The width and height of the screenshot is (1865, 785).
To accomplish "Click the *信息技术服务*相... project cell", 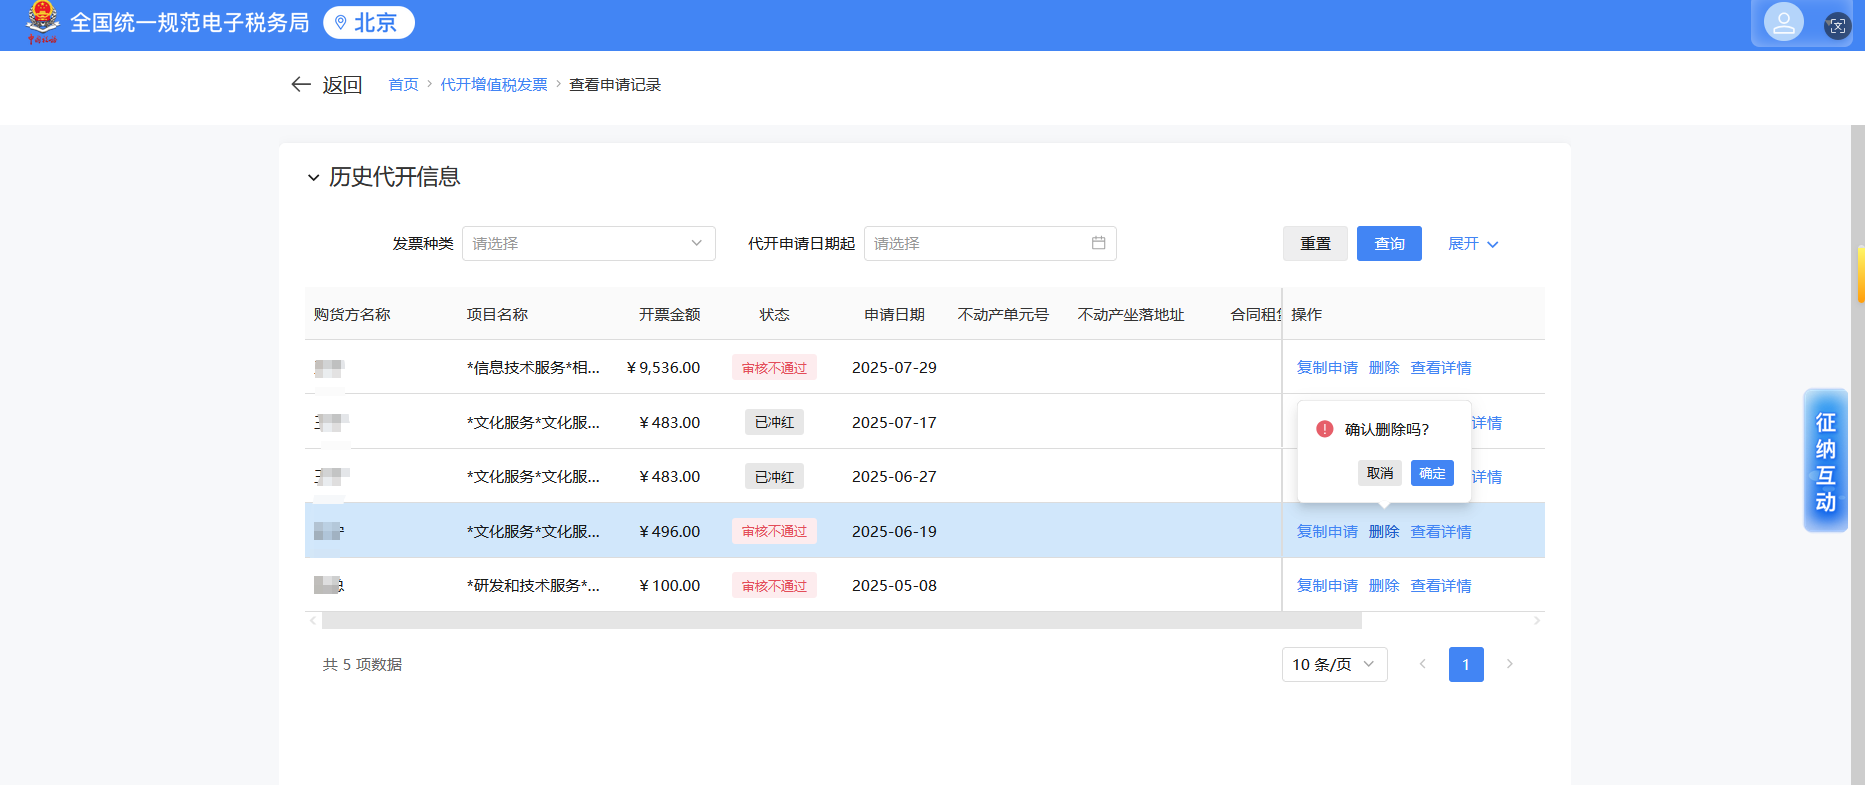I will (x=533, y=368).
